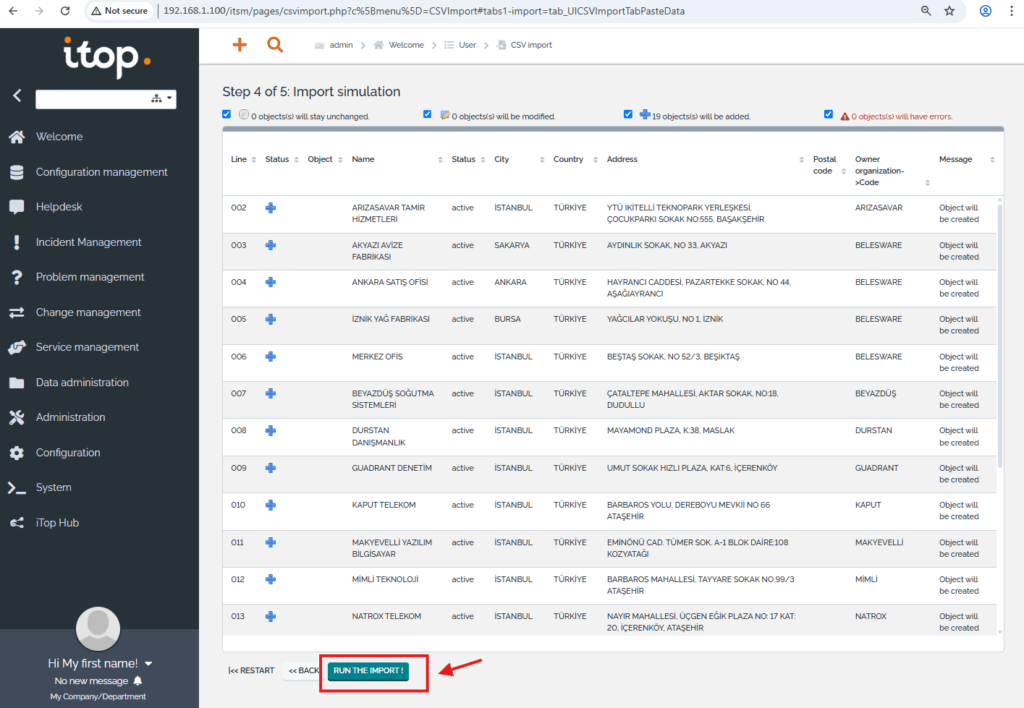Image resolution: width=1024 pixels, height=708 pixels.
Task: Click the Data administration folder icon
Action: [17, 383]
